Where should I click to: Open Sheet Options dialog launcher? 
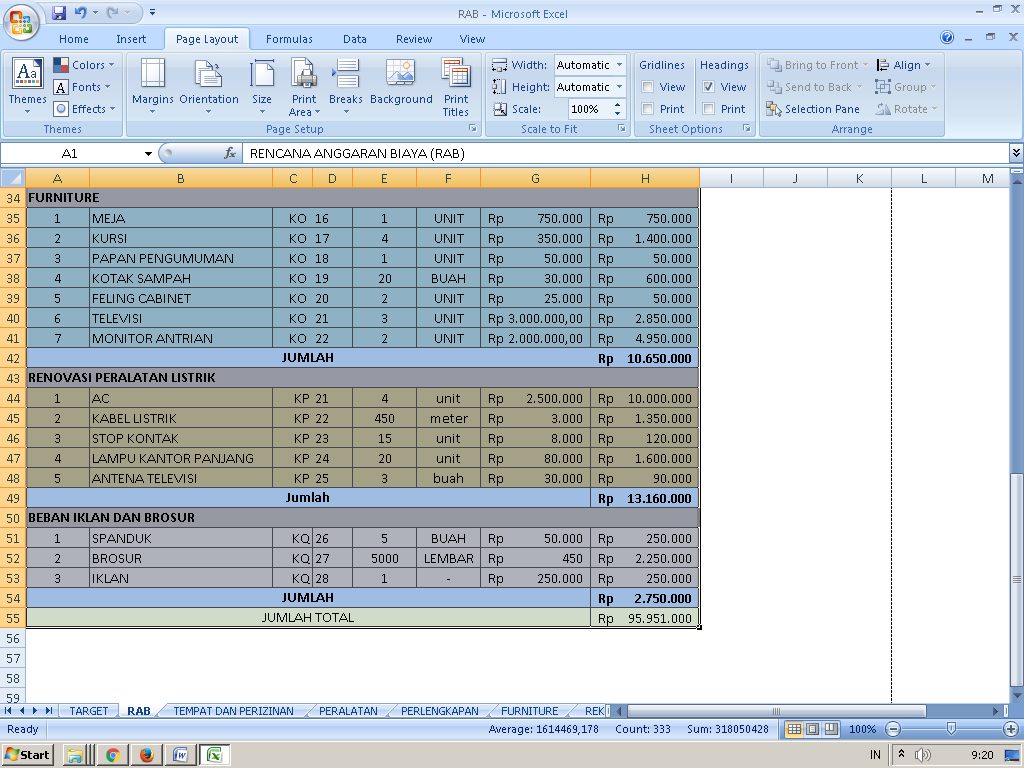point(746,129)
